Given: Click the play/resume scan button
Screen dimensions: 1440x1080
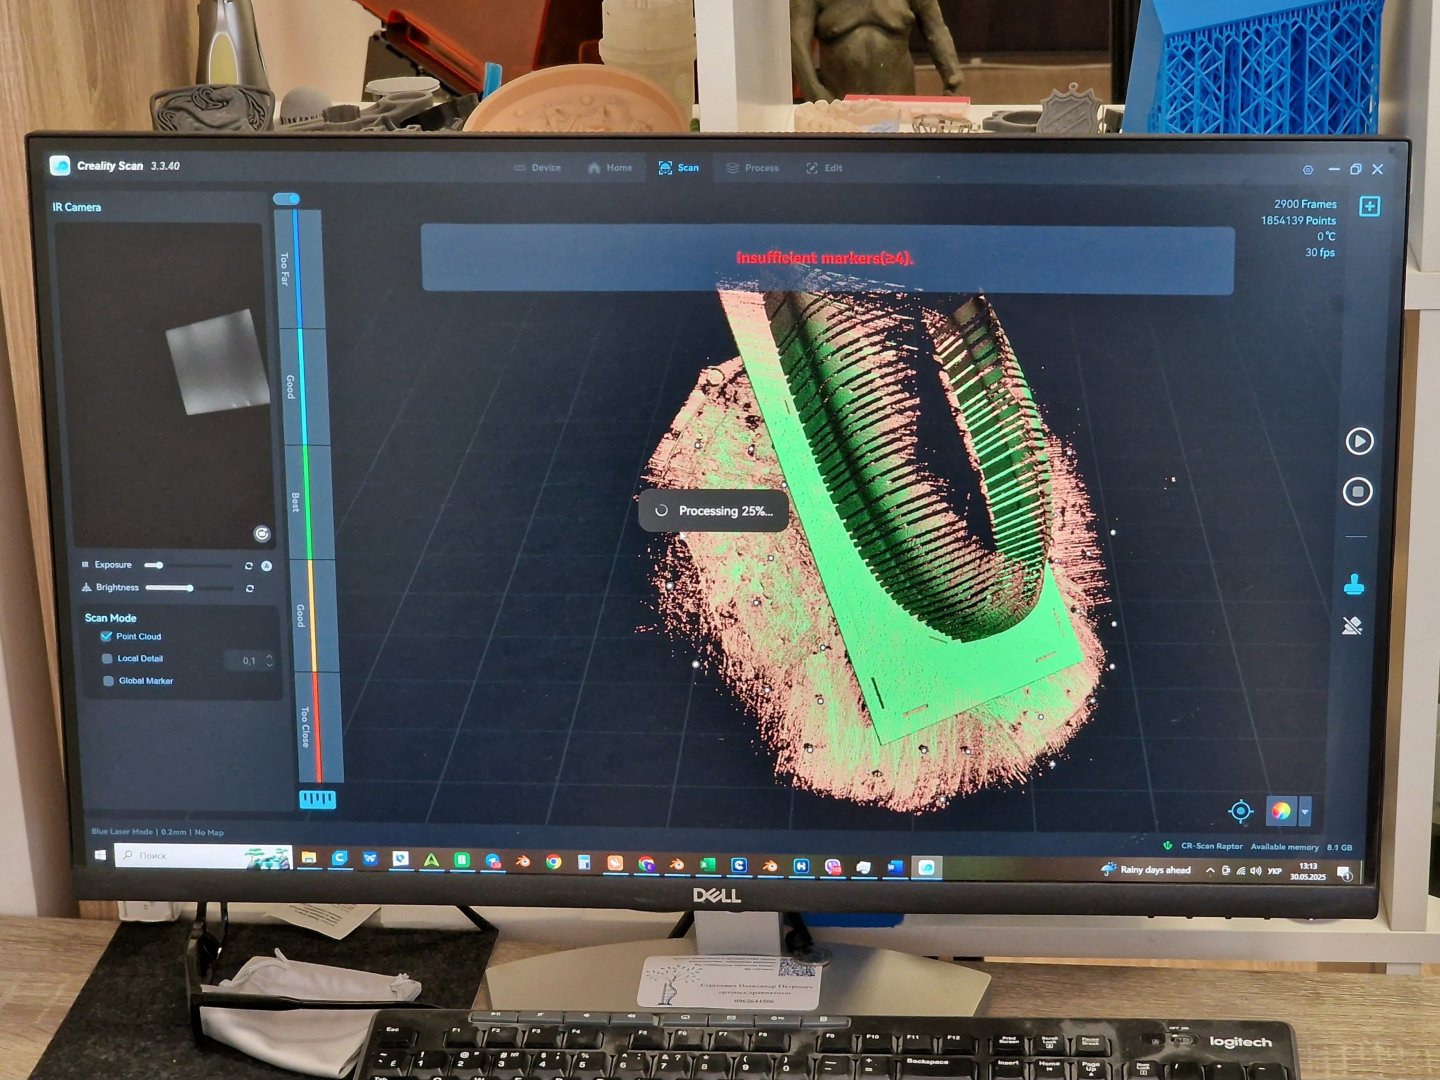Looking at the screenshot, I should (1359, 441).
